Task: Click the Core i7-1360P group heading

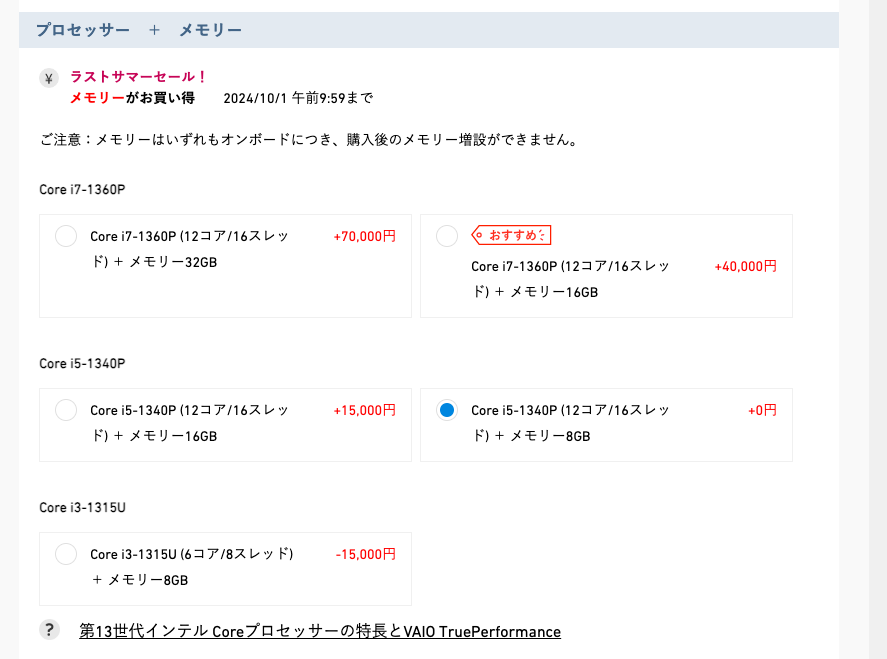Action: pos(82,189)
